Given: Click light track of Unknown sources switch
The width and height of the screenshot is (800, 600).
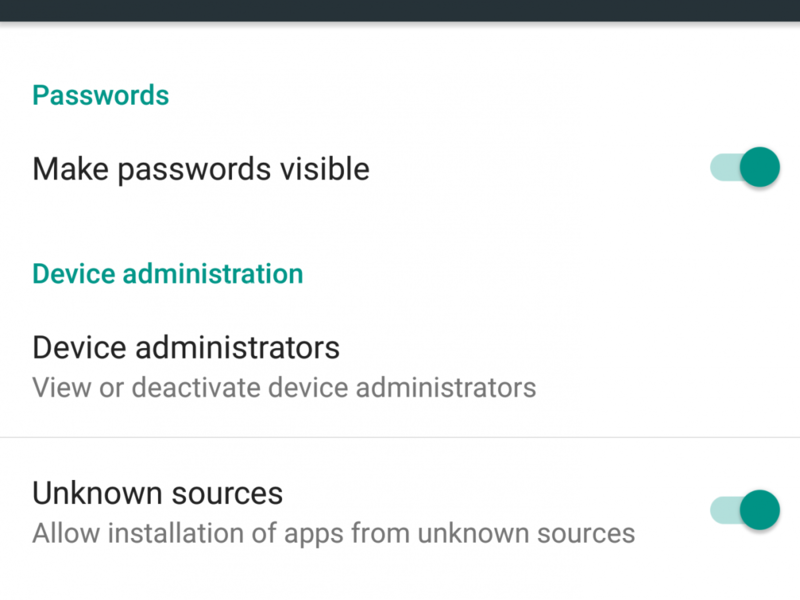Looking at the screenshot, I should [722, 510].
